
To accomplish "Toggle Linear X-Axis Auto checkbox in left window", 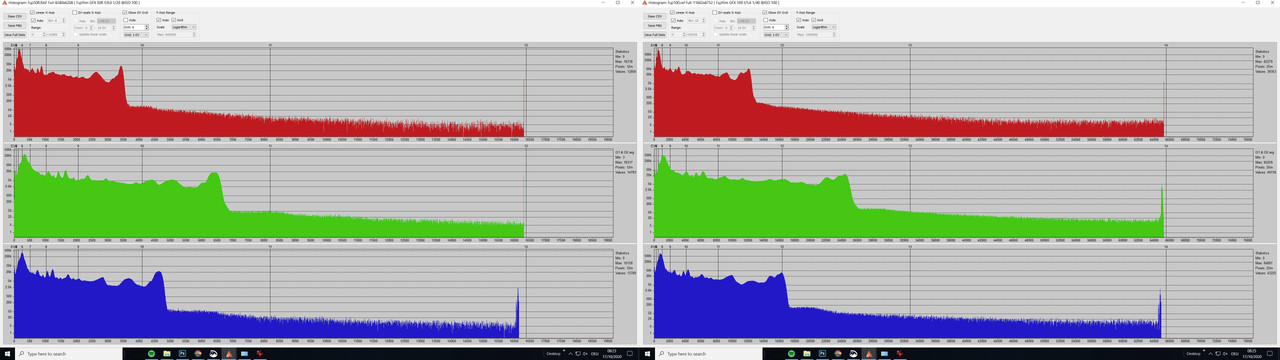I will [x=33, y=20].
